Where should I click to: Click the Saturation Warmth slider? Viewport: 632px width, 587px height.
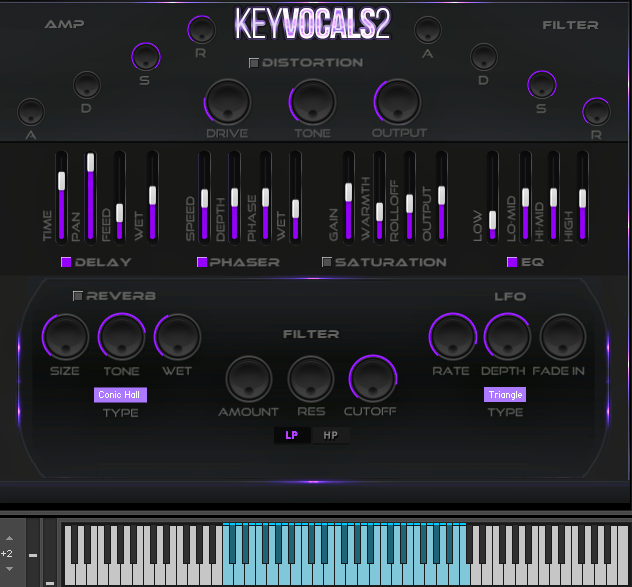379,198
